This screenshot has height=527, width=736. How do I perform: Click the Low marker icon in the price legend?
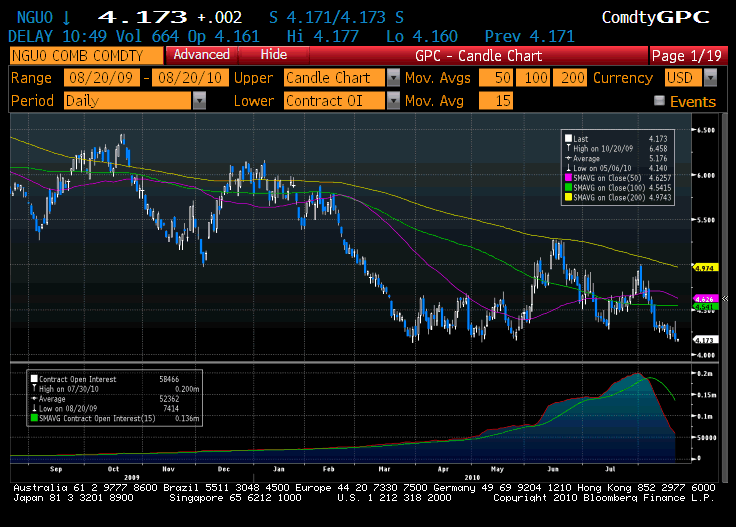point(568,167)
